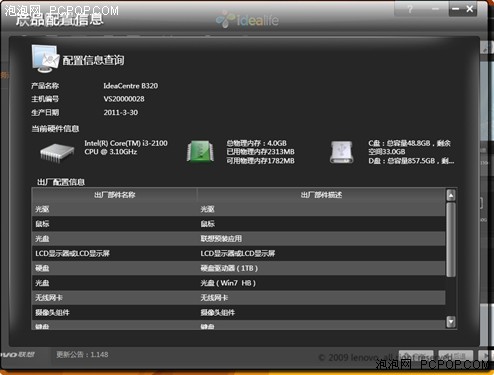
Task: Click the 当前硬件信息 section label
Action: pyautogui.click(x=55, y=128)
